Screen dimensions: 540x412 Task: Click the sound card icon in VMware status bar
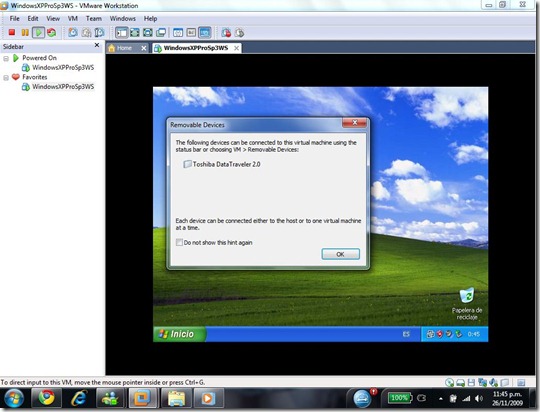[494, 382]
